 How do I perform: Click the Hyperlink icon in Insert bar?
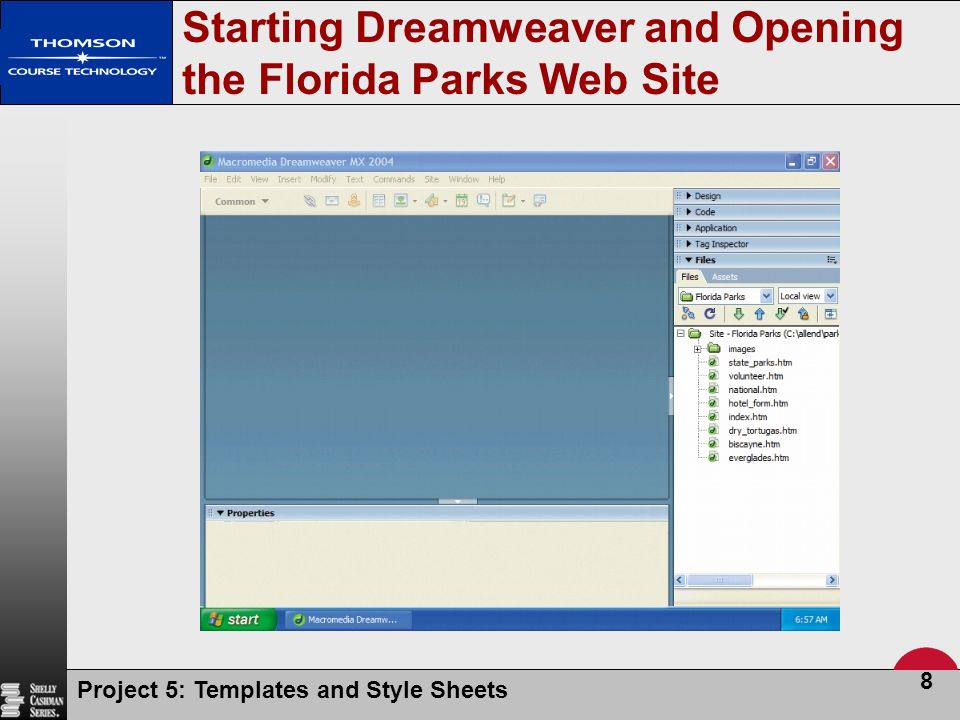[310, 201]
